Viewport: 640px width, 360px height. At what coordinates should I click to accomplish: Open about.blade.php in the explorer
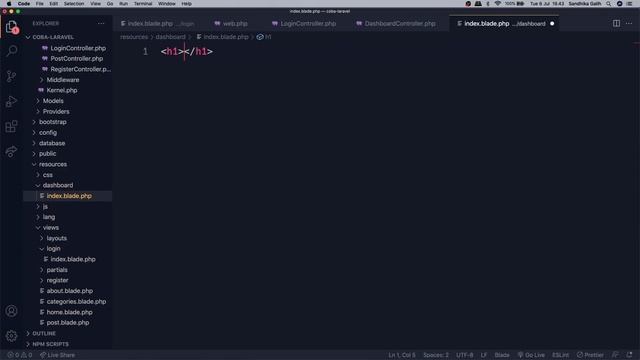69,291
